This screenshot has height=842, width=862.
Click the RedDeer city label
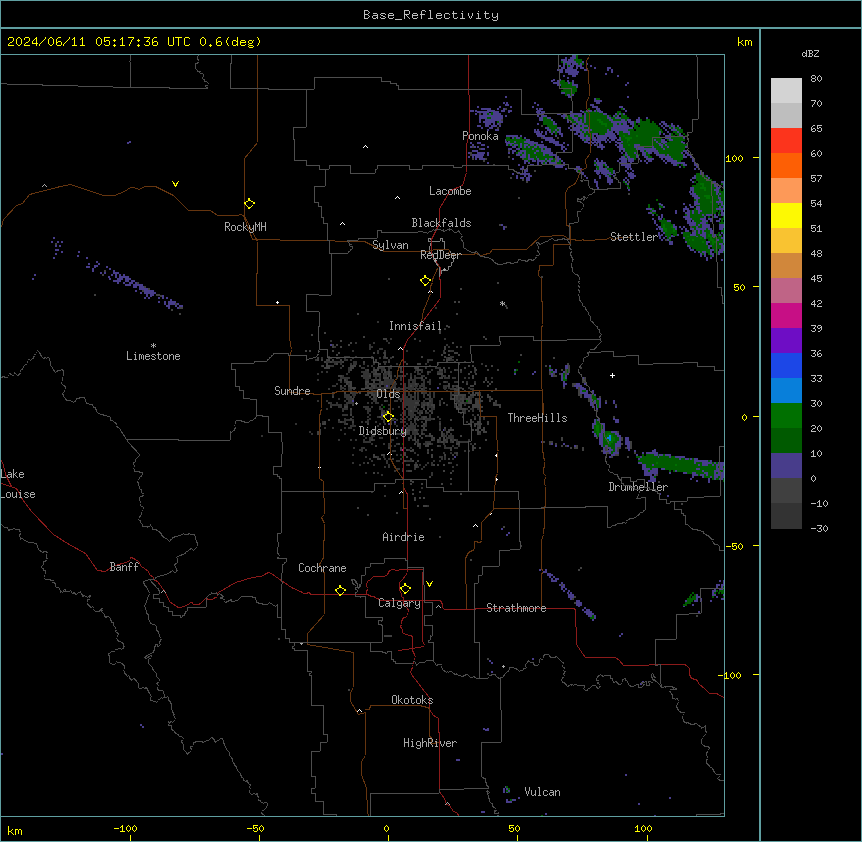(x=440, y=255)
